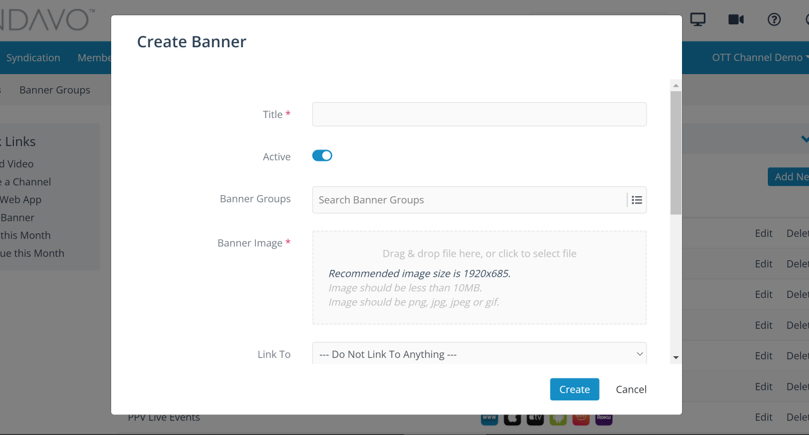Click the banner image drop zone
Viewport: 809px width, 437px height.
pyautogui.click(x=479, y=278)
